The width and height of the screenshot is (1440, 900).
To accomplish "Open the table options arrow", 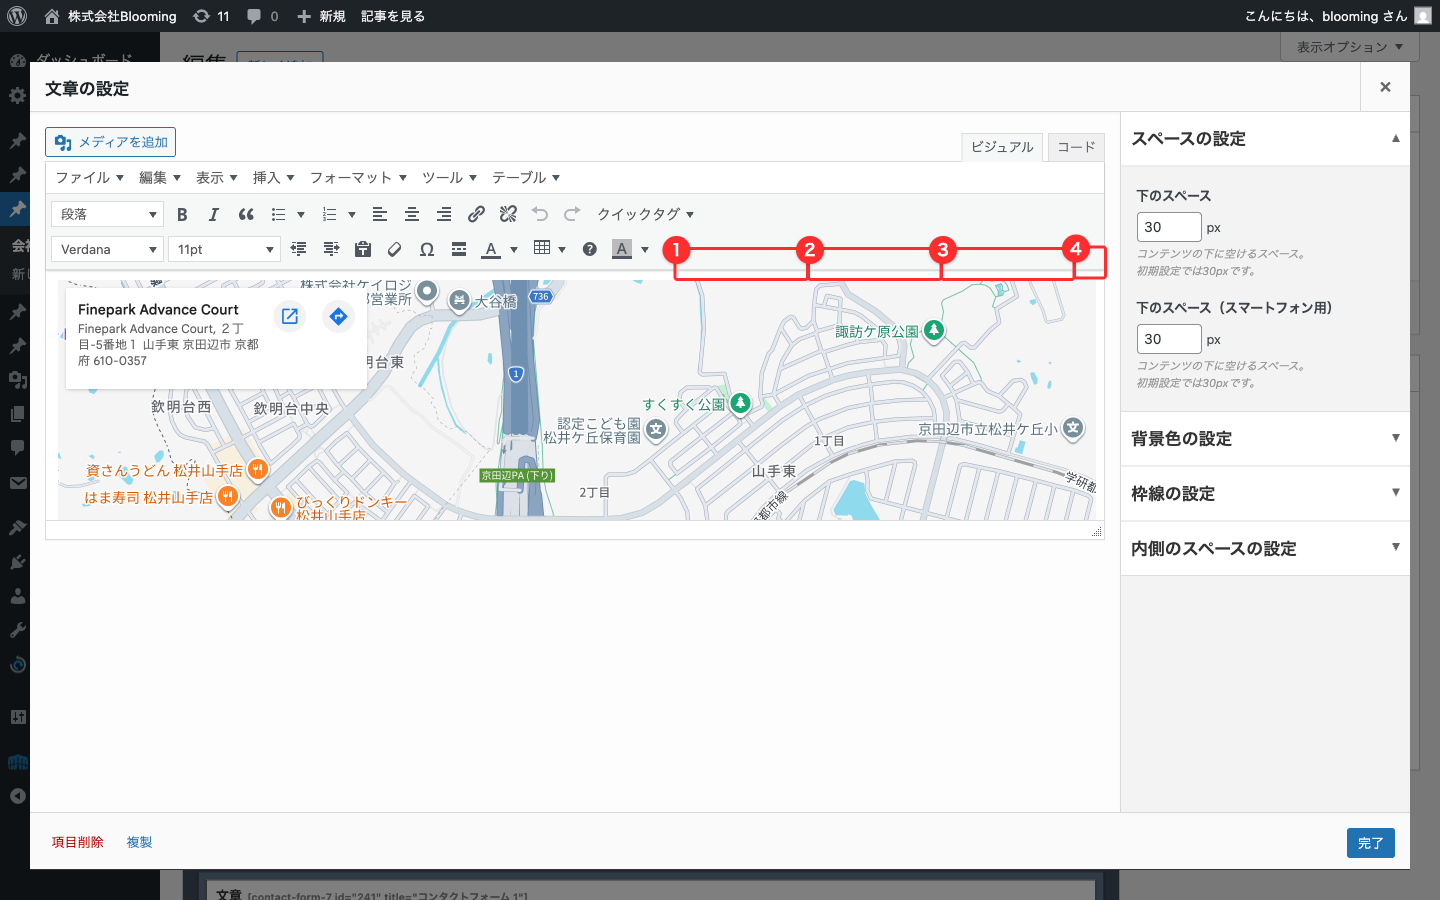I will pos(562,249).
